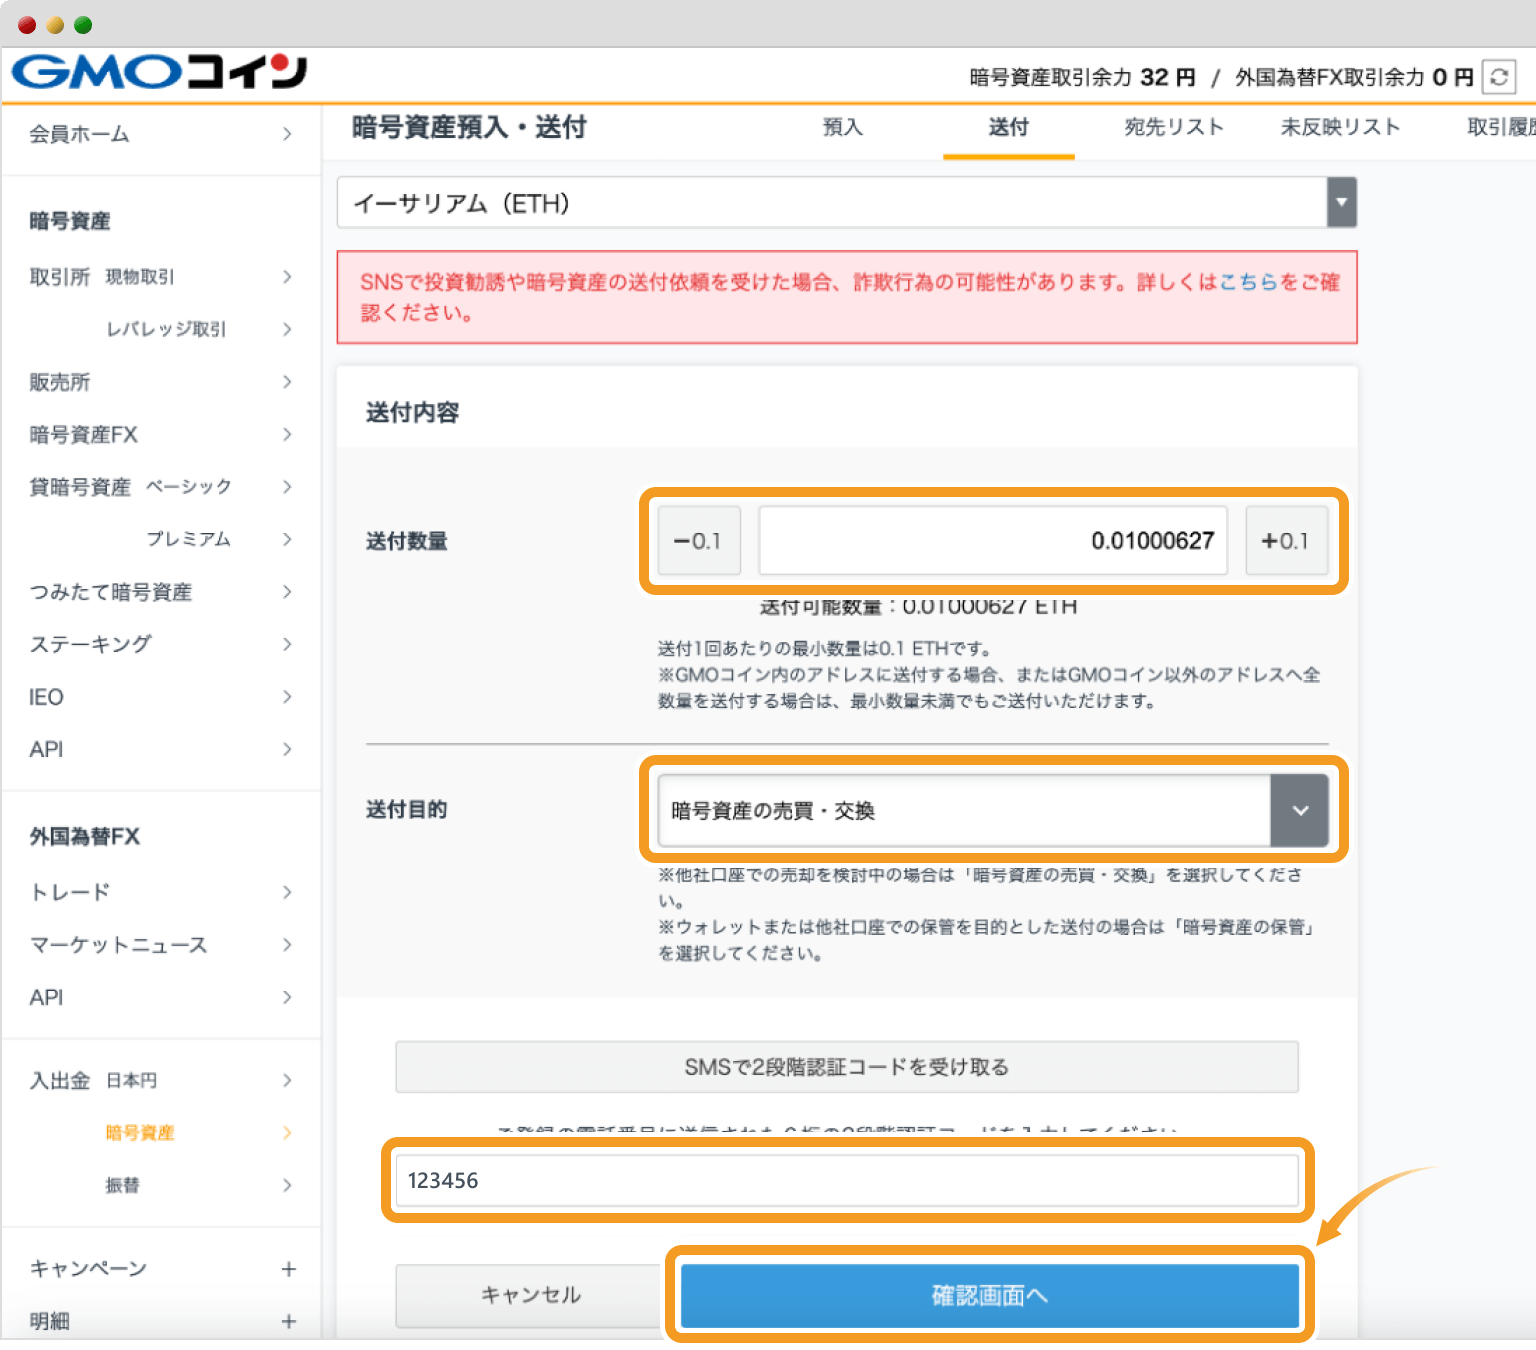Refresh trading balance with reload icon

[1499, 77]
